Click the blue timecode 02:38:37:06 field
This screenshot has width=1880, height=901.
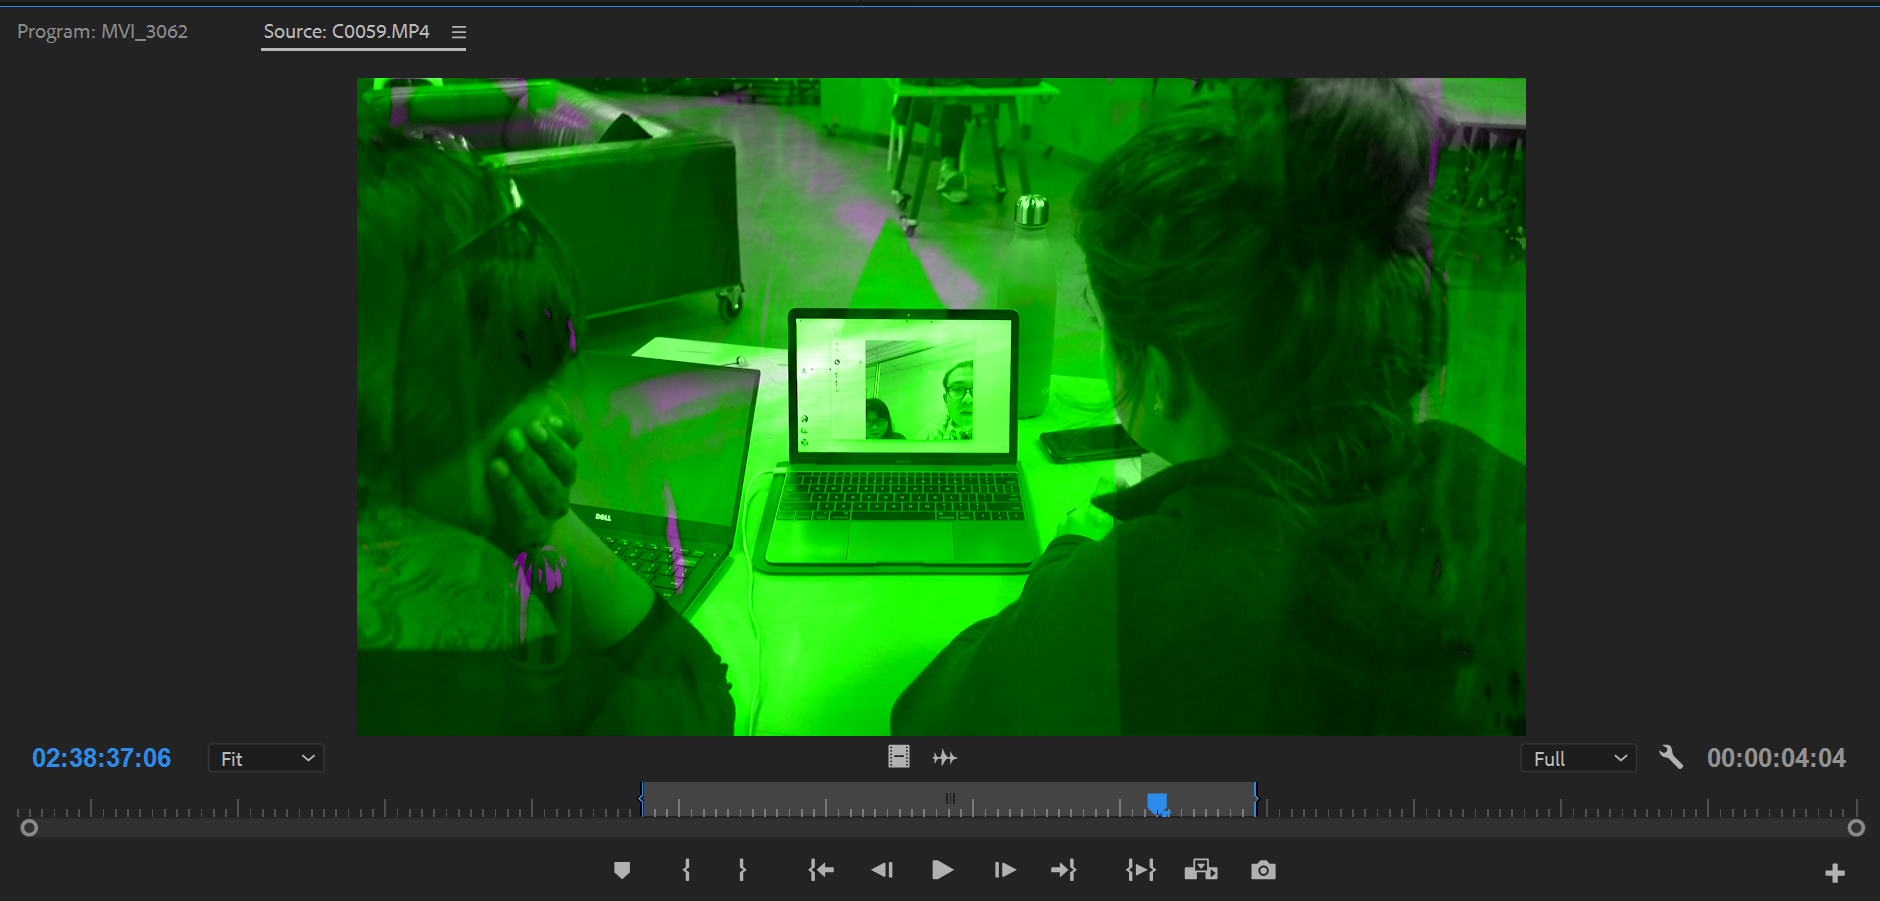pyautogui.click(x=101, y=757)
